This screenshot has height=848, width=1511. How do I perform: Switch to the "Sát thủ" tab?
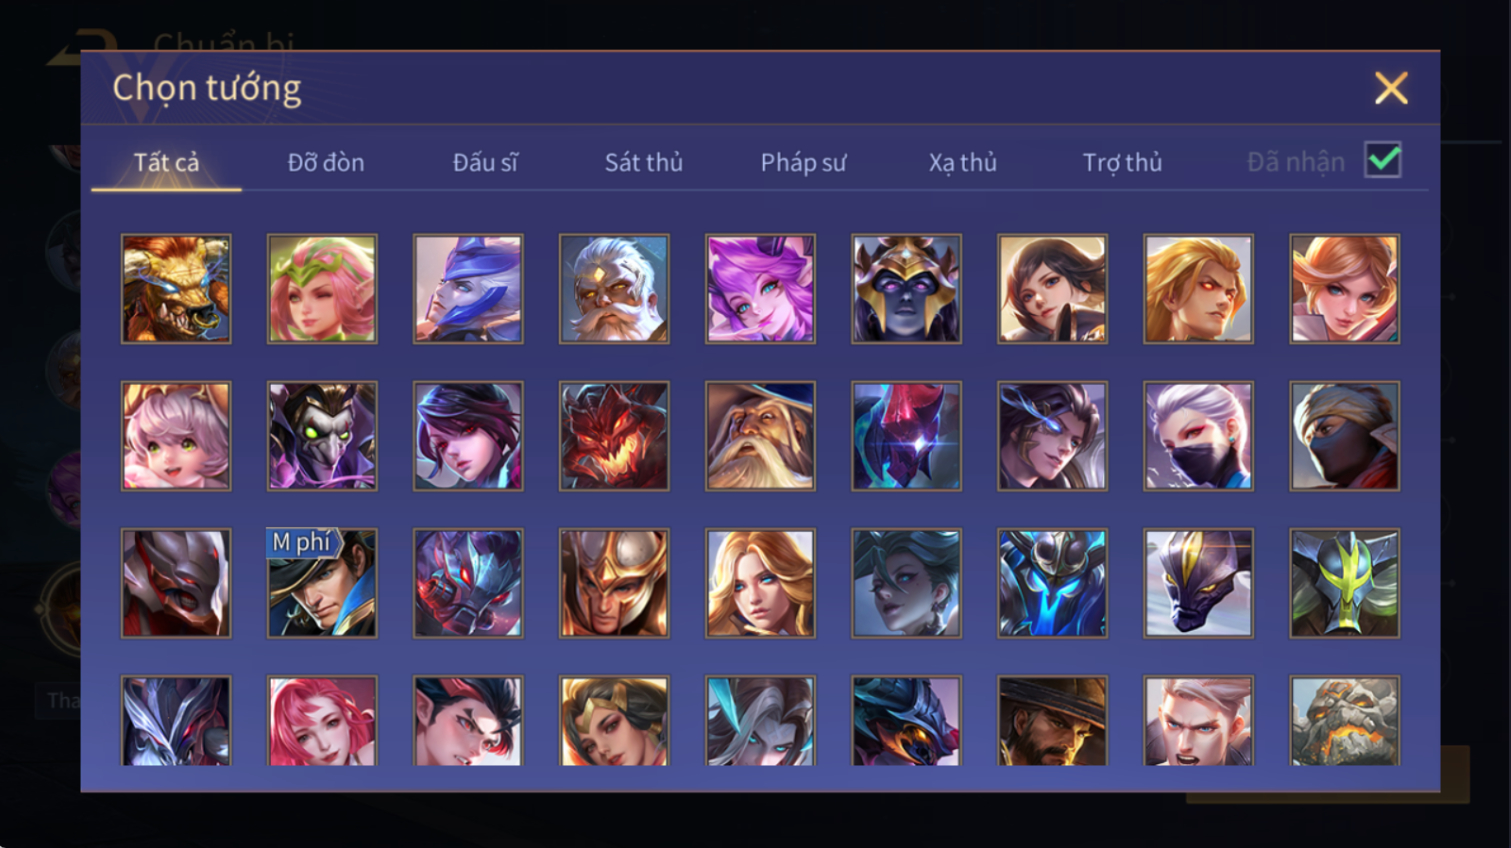(644, 162)
